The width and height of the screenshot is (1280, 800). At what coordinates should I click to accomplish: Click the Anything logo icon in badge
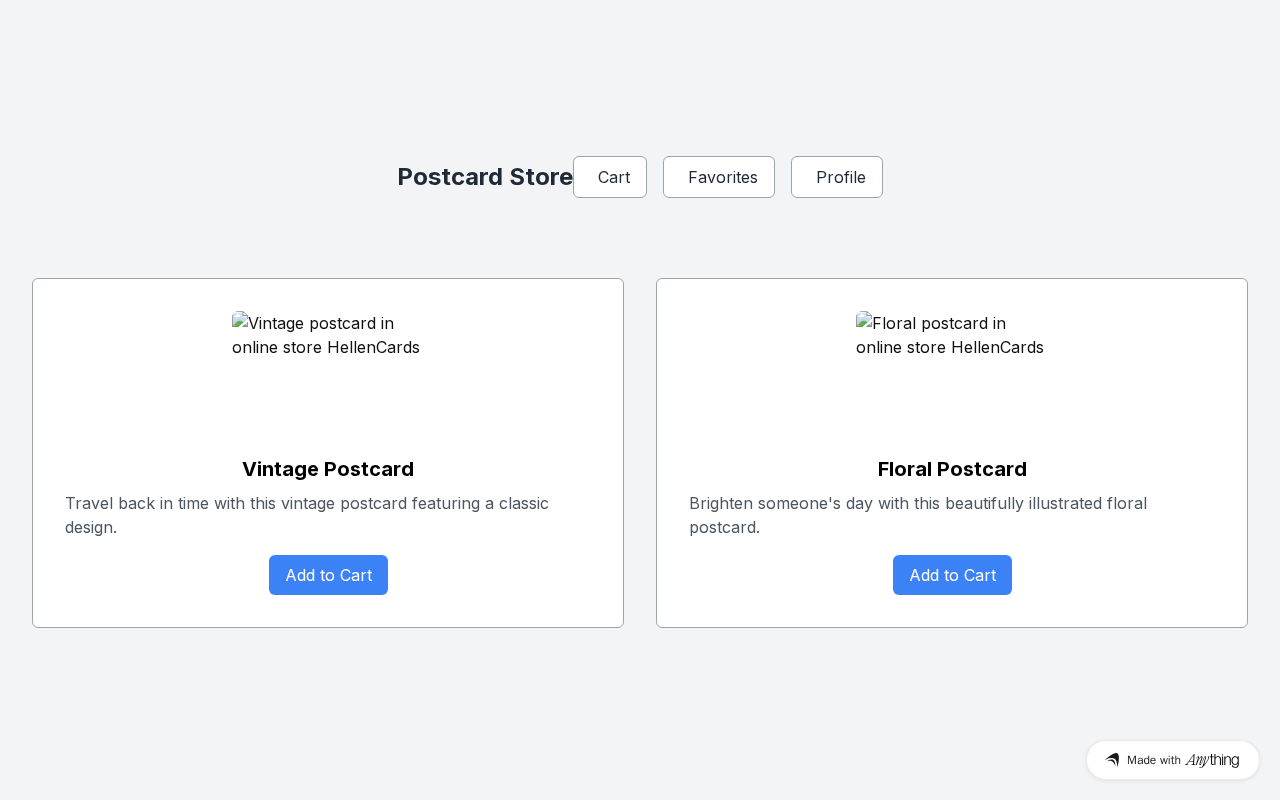[x=1112, y=760]
